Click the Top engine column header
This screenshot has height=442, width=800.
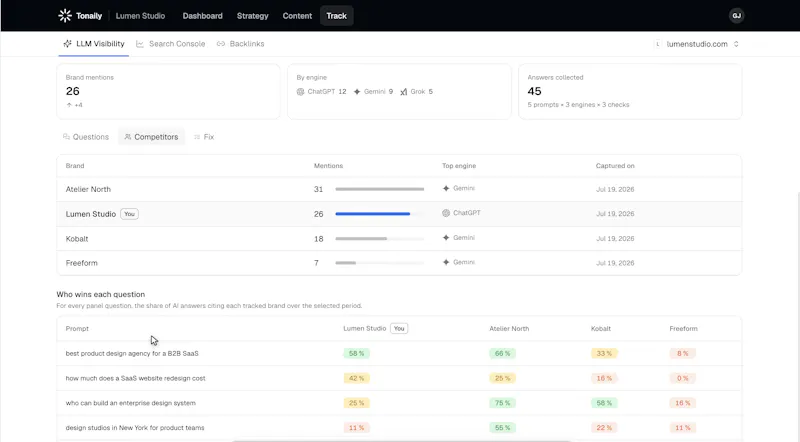[459, 166]
